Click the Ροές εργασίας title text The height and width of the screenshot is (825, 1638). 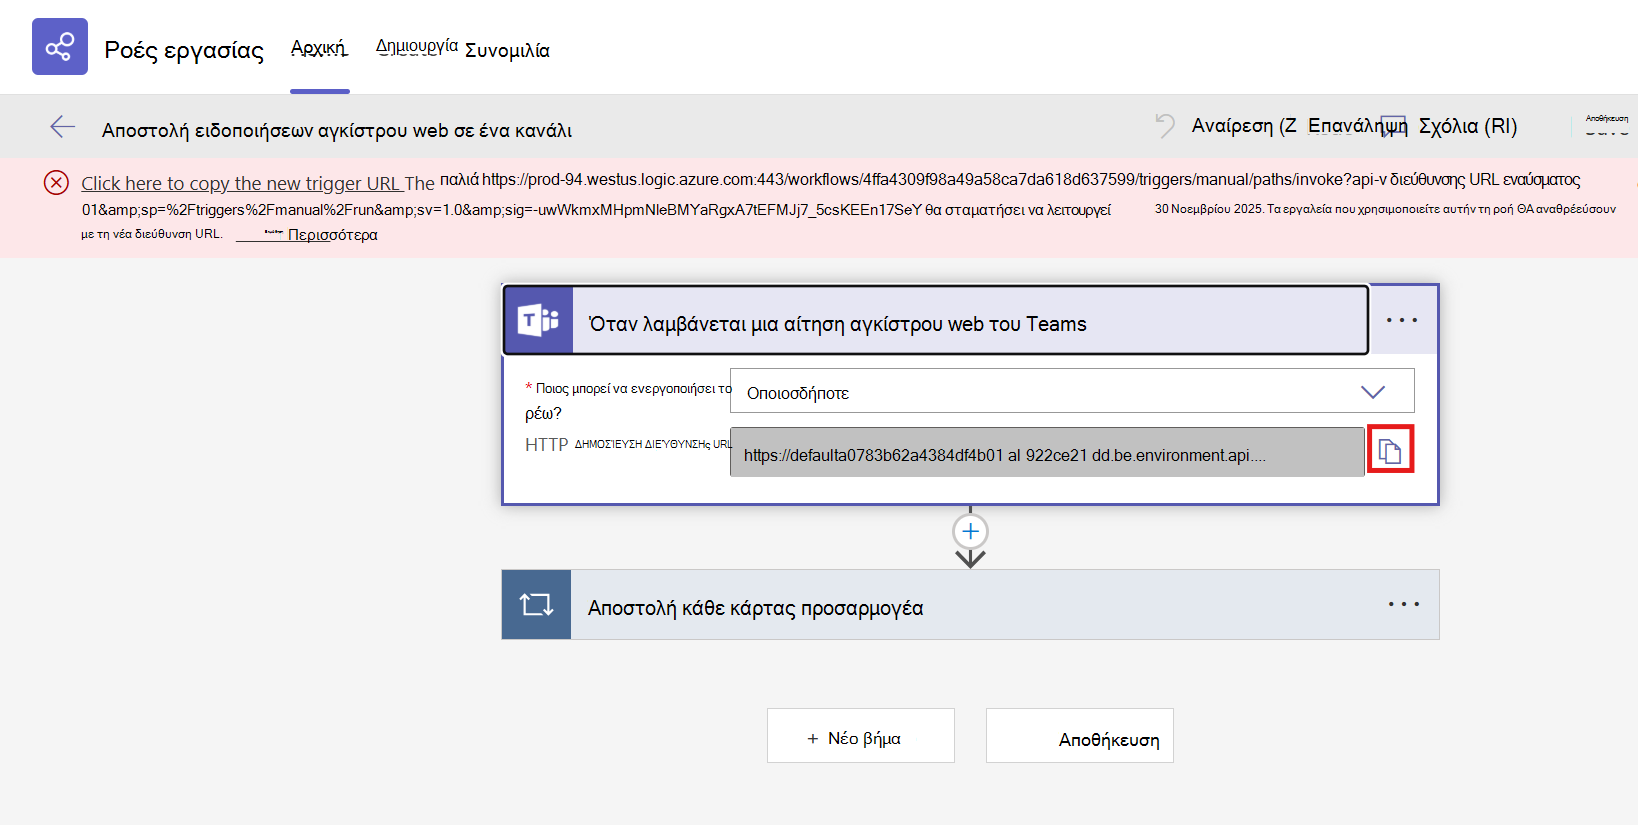[184, 50]
